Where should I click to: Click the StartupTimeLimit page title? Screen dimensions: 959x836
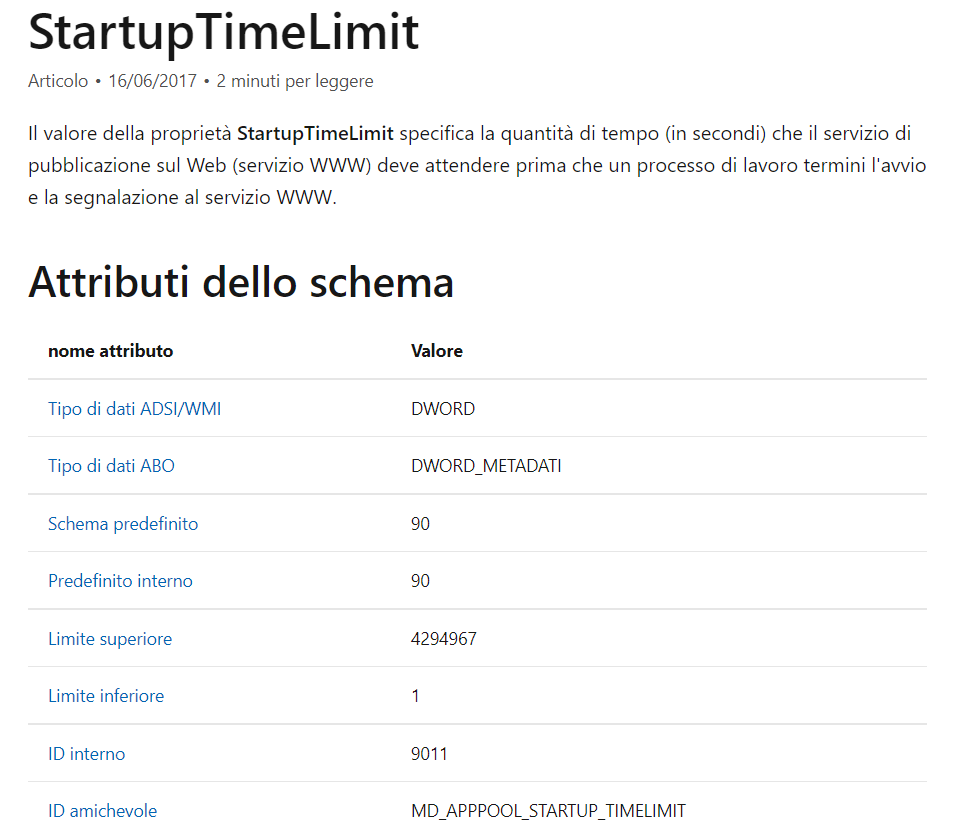tap(224, 32)
